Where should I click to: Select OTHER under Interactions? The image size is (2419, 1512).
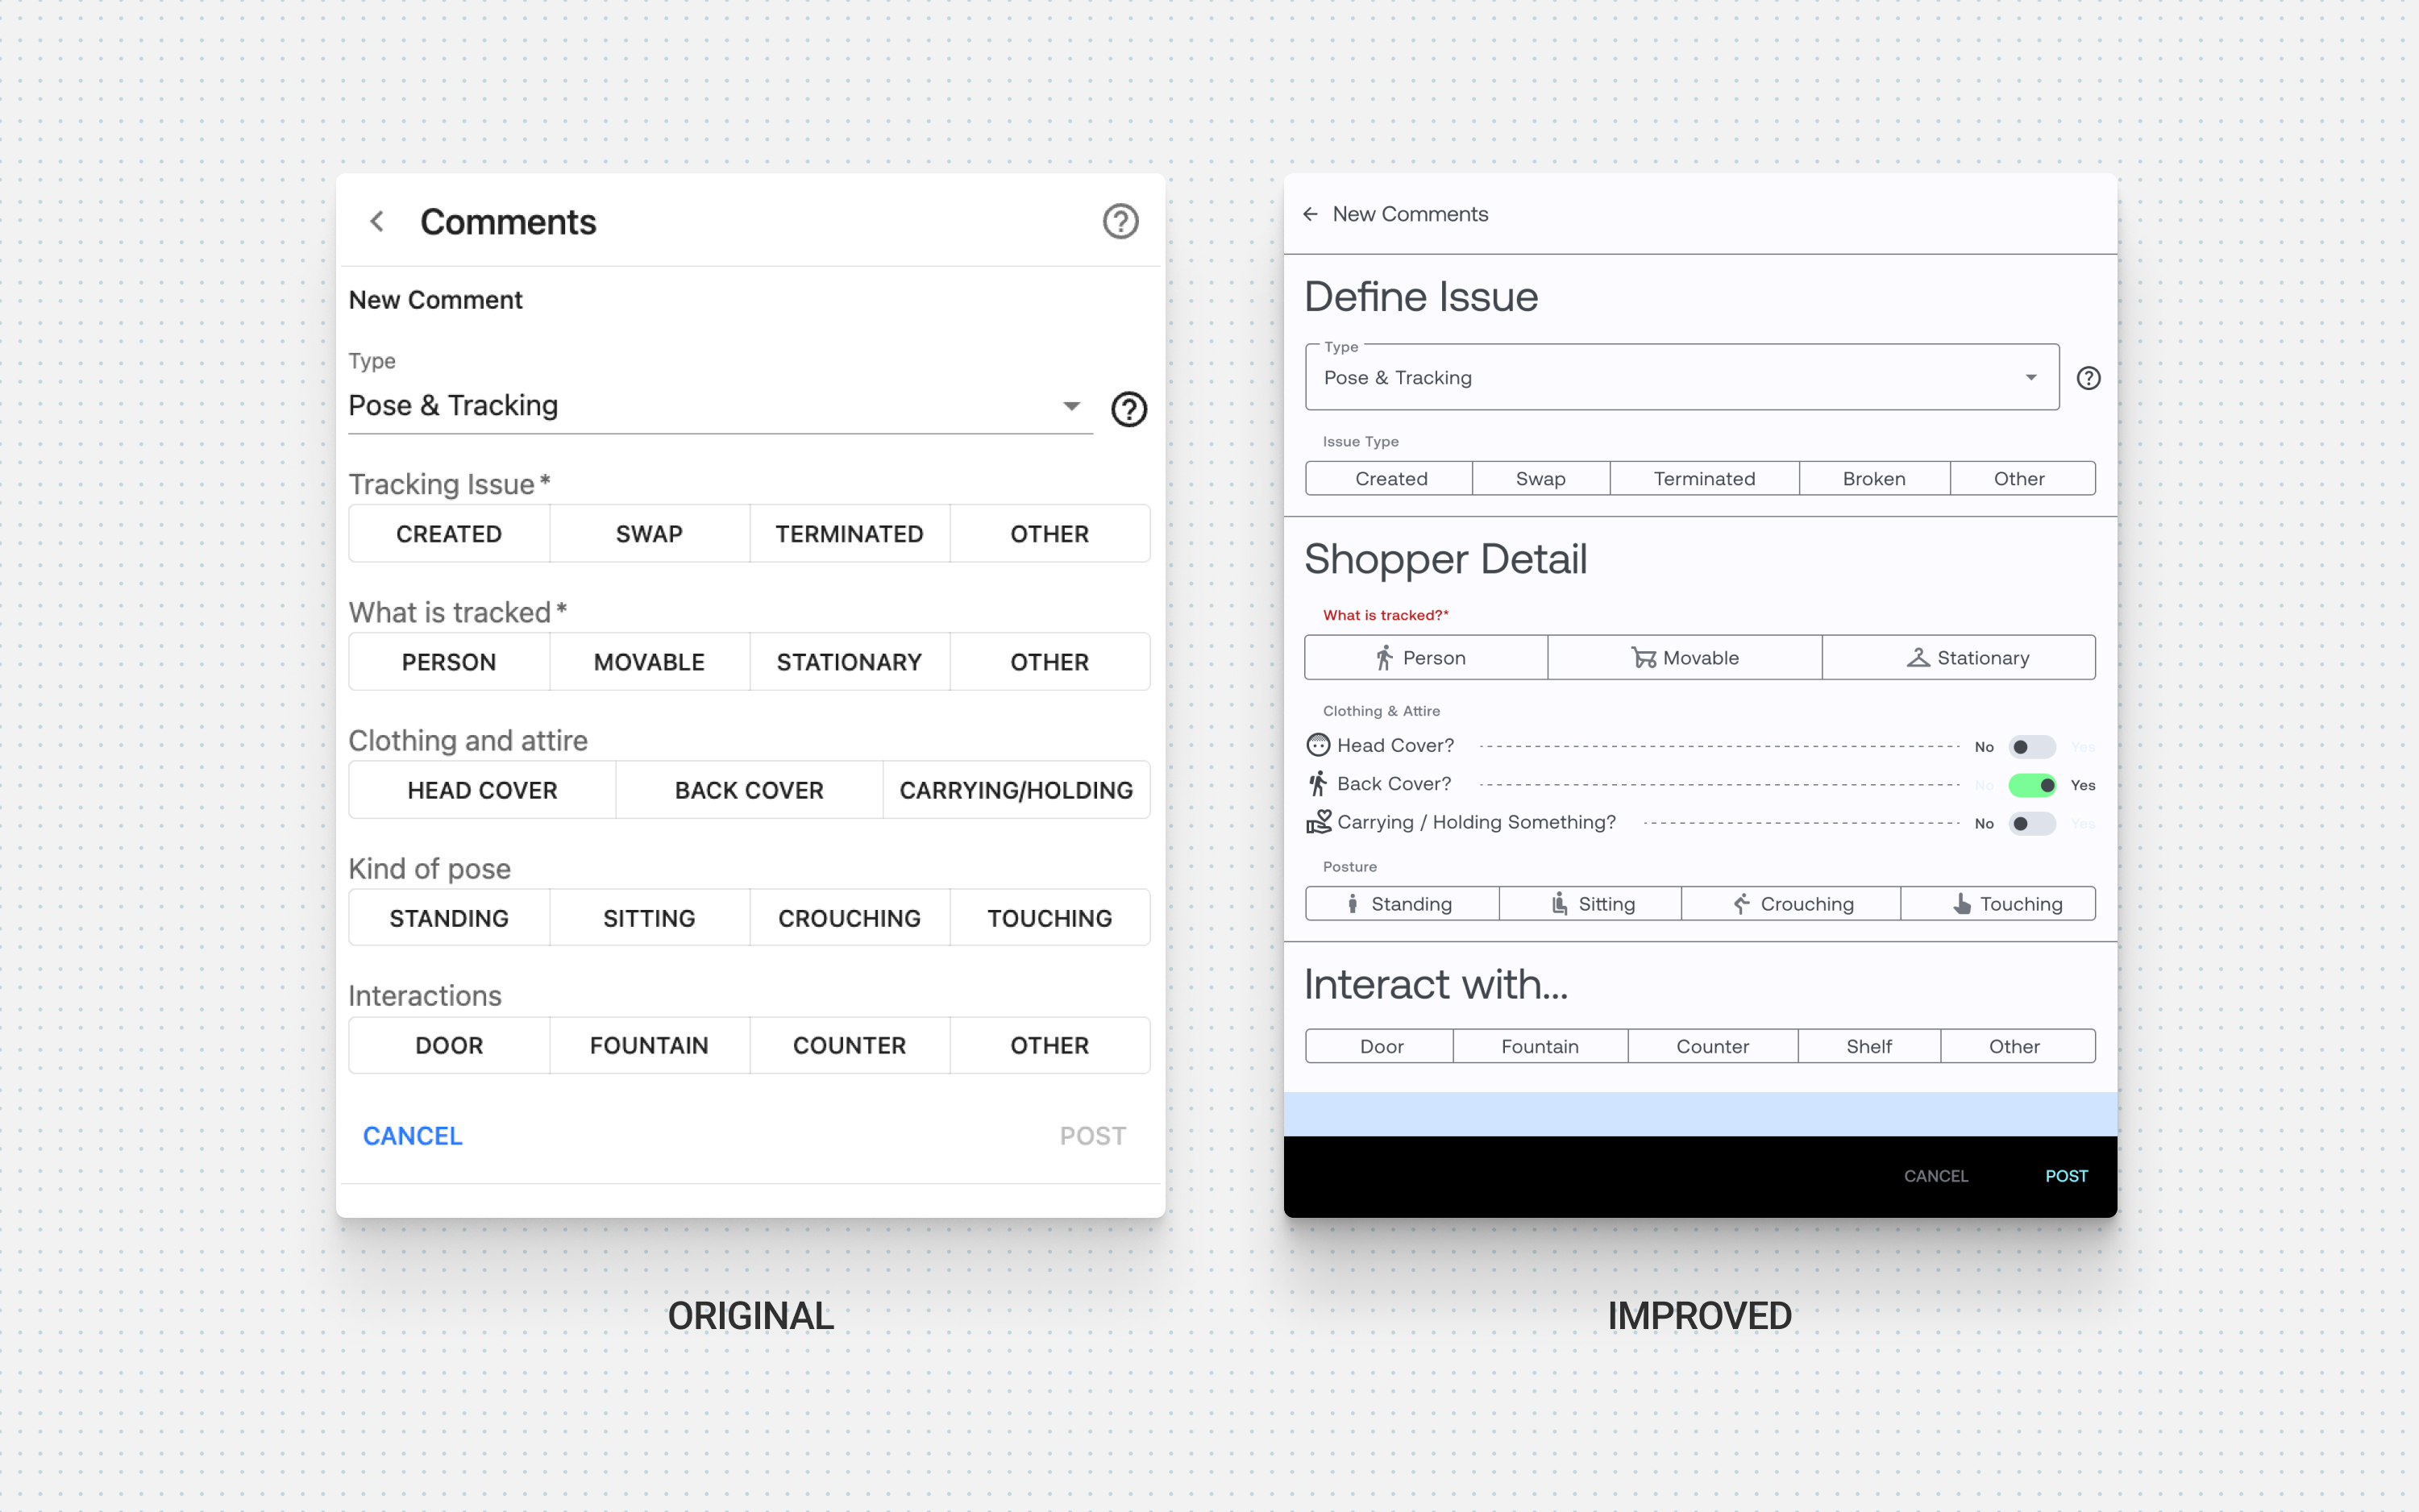click(x=1049, y=1045)
